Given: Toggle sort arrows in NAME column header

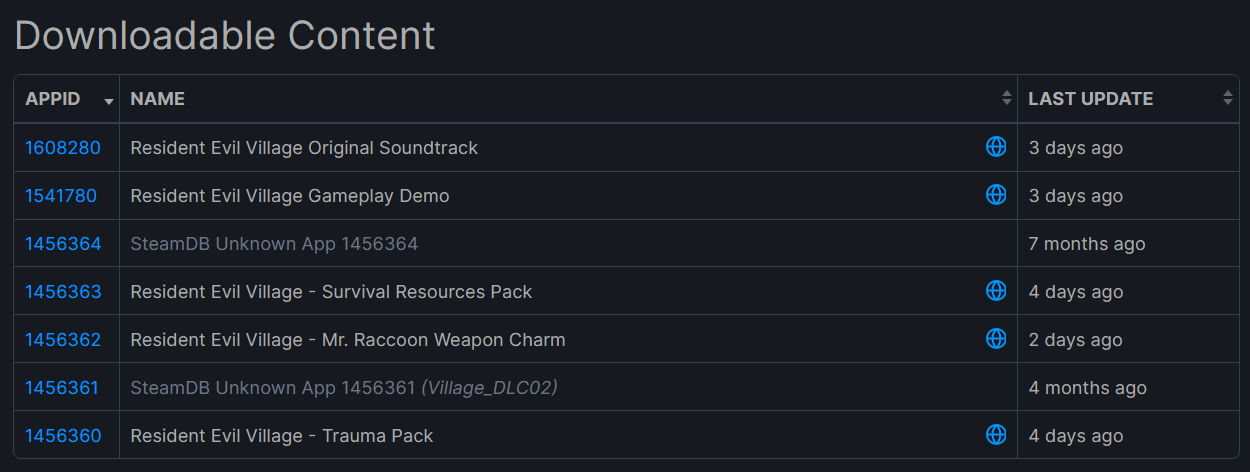Looking at the screenshot, I should [1006, 99].
